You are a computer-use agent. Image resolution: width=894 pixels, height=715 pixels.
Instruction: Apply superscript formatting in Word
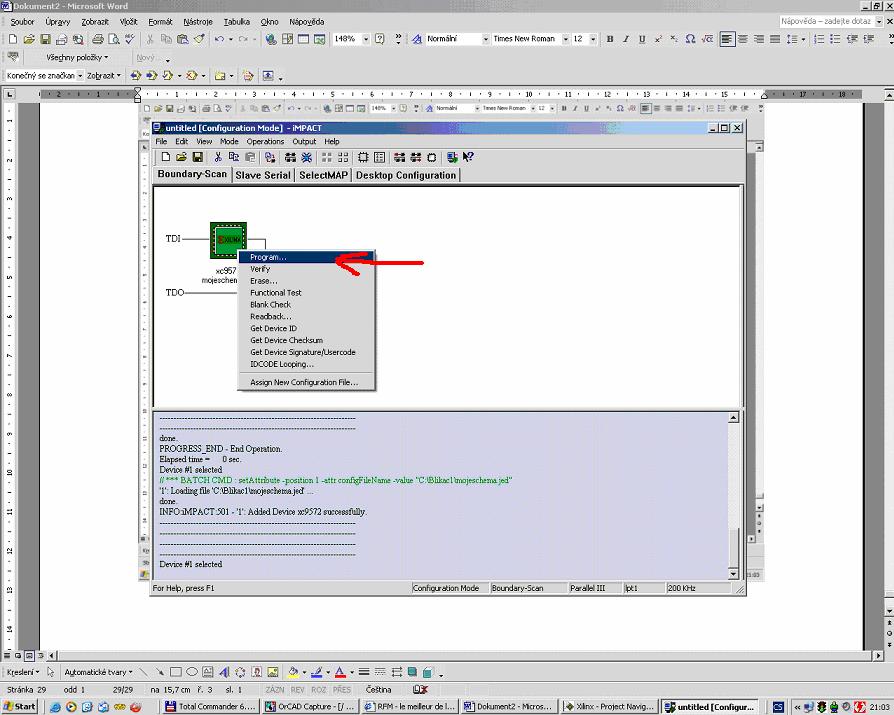click(x=658, y=39)
